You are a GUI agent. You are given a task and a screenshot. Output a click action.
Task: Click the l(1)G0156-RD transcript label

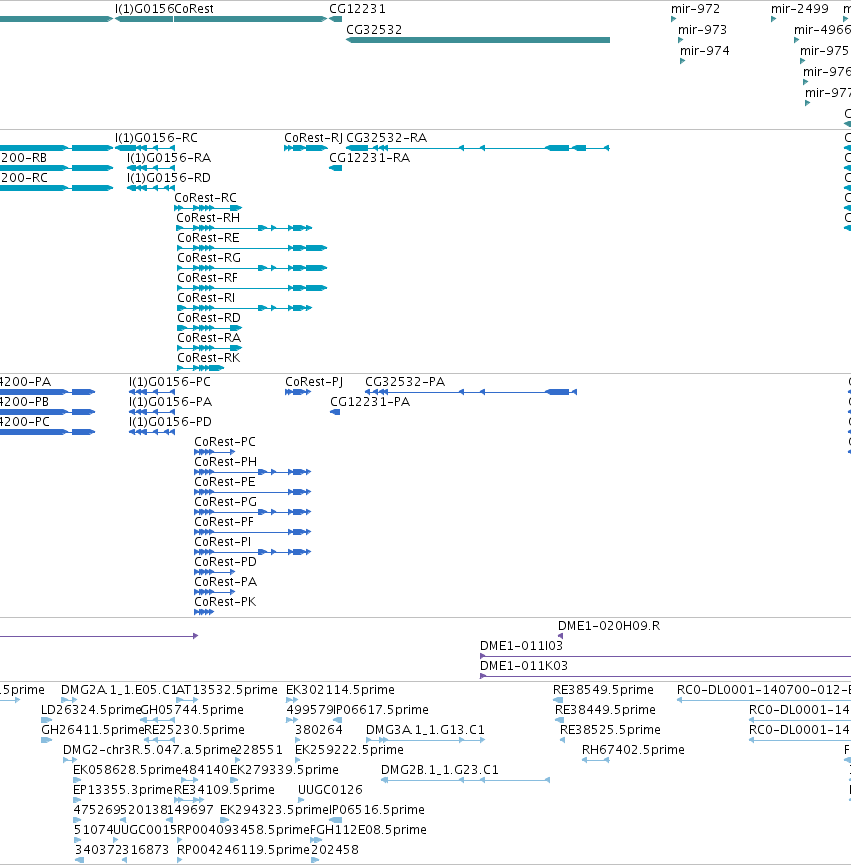169,178
